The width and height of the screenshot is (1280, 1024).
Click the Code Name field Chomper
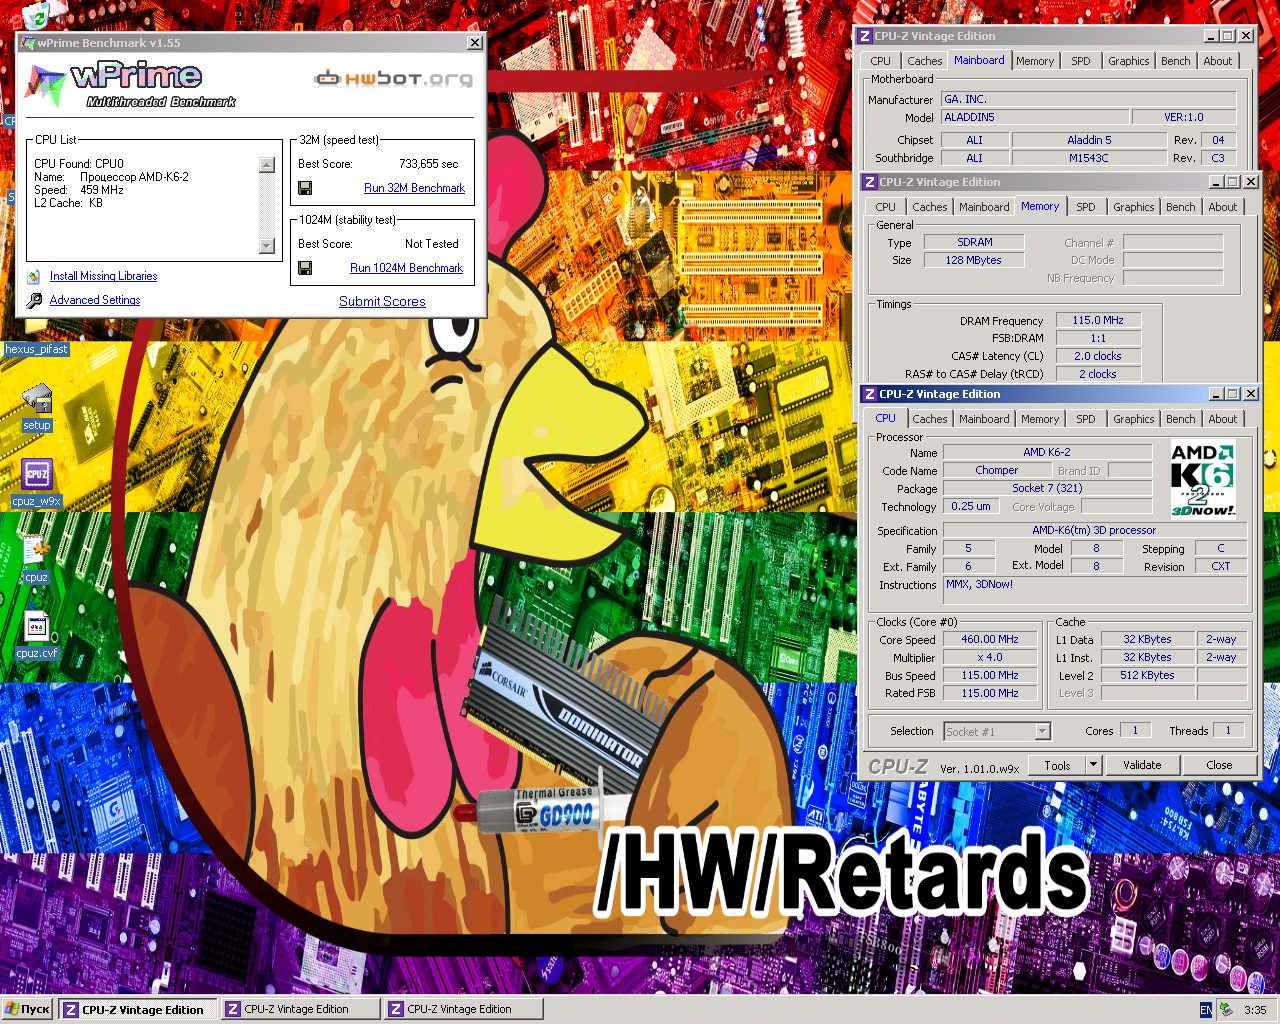coord(997,470)
